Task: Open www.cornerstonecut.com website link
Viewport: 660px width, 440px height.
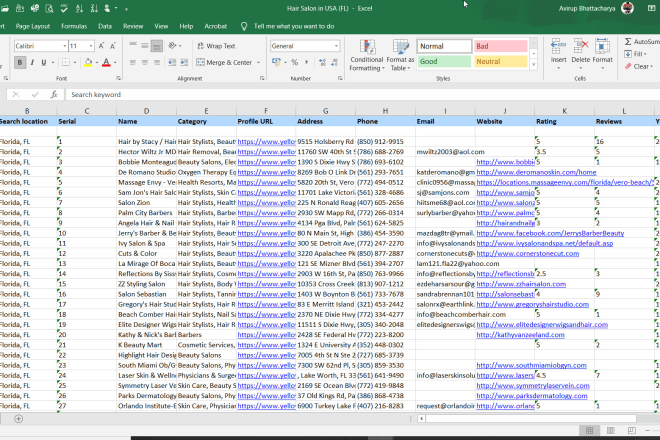Action: click(x=527, y=253)
